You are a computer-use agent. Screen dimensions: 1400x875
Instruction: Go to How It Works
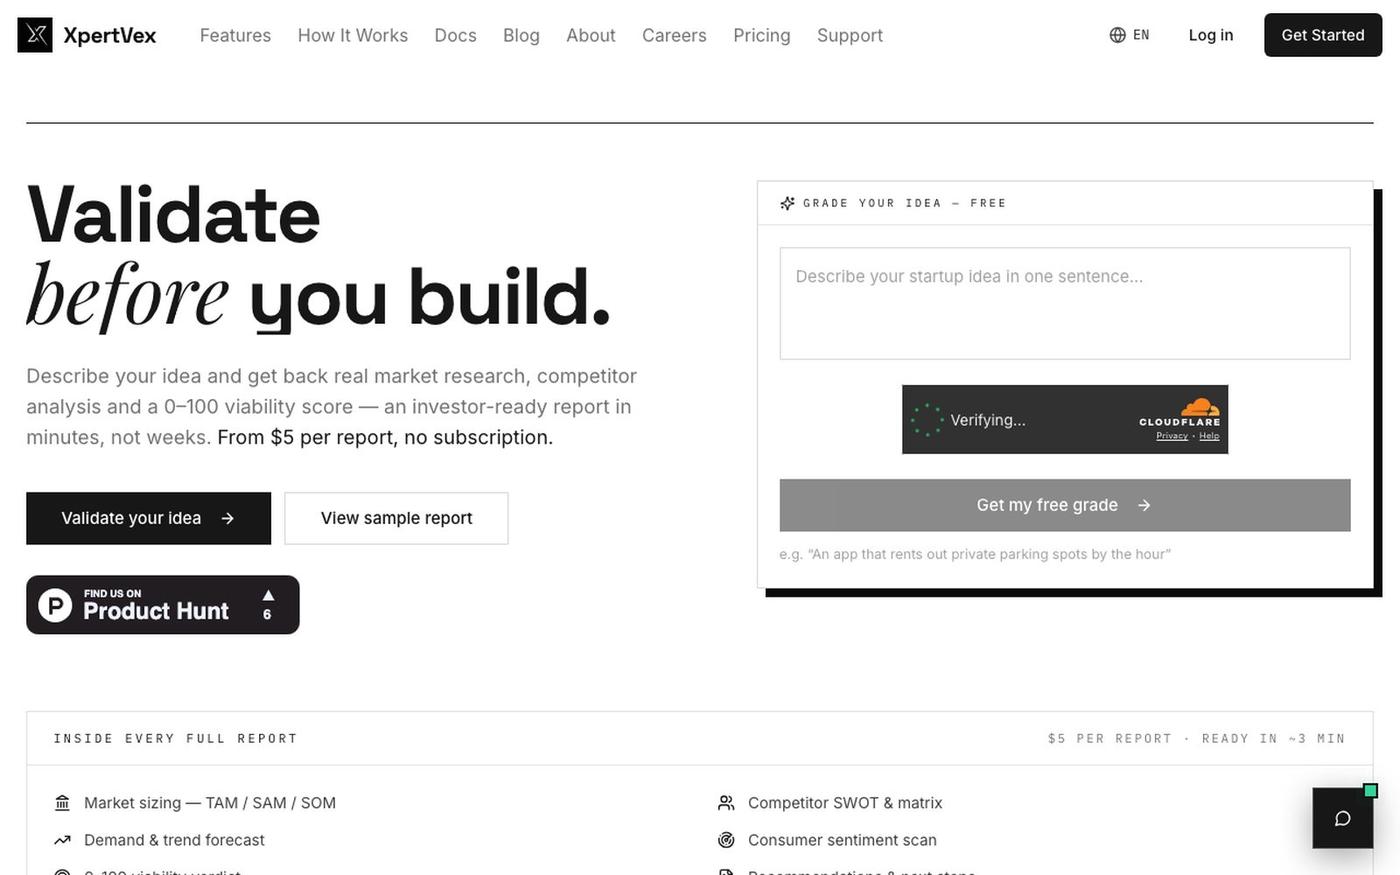[353, 35]
